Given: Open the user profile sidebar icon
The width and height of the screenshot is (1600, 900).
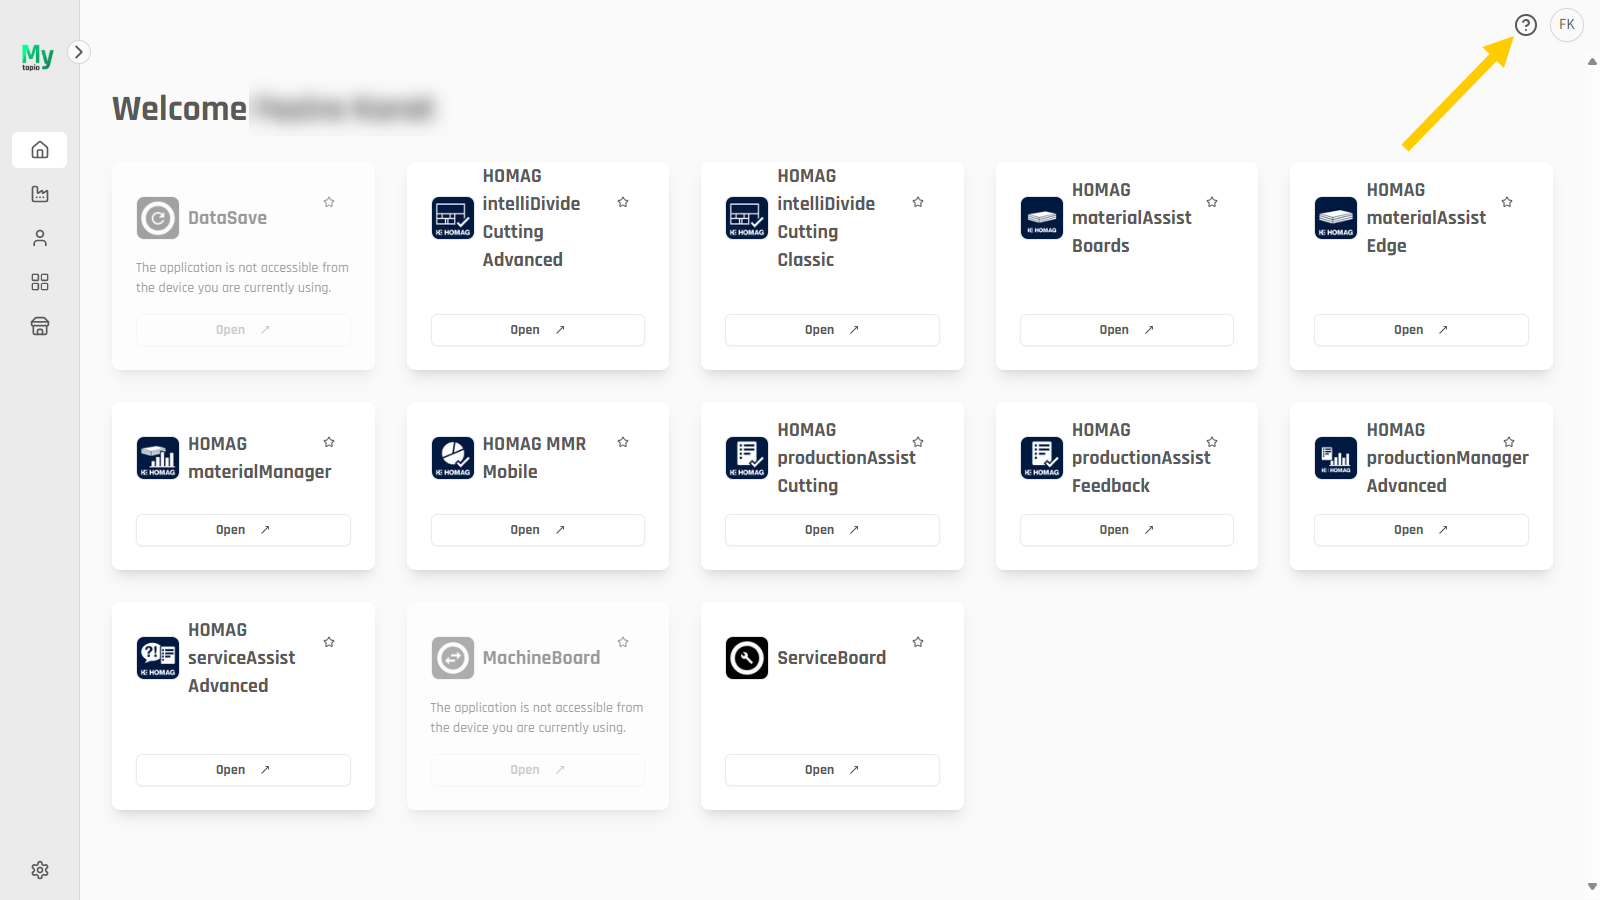Looking at the screenshot, I should coord(40,238).
